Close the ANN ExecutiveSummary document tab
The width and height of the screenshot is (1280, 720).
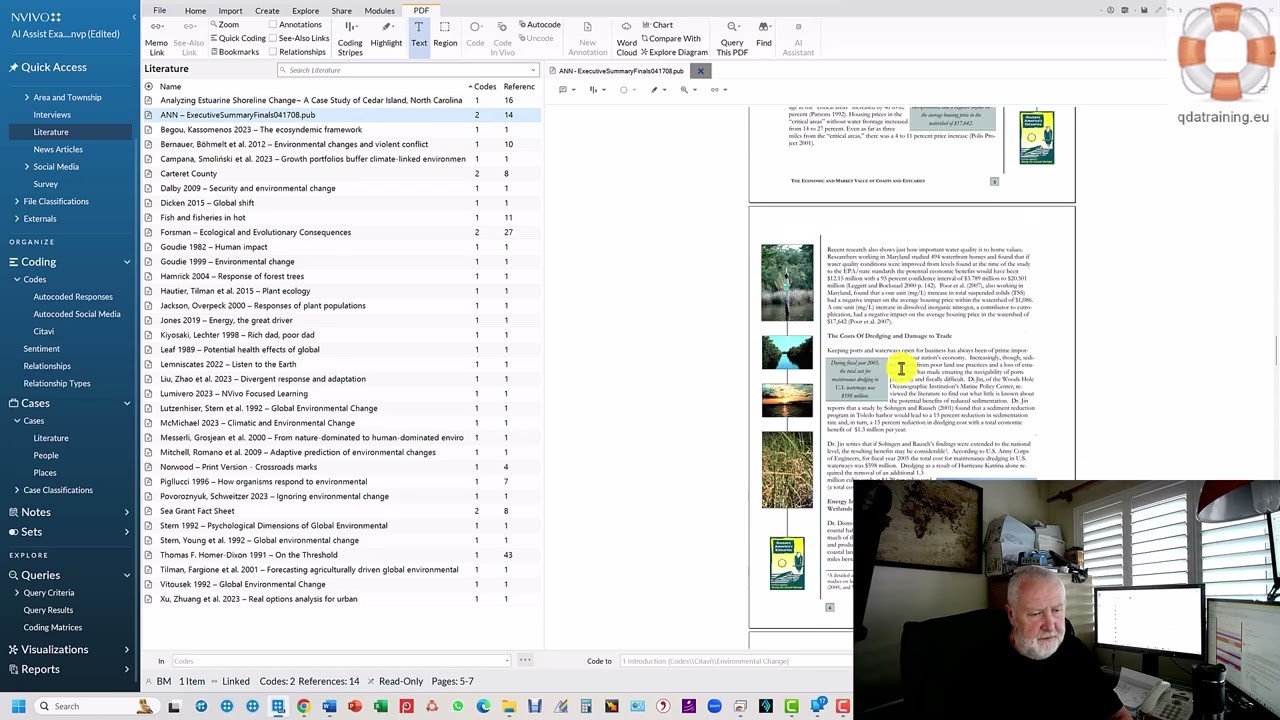point(700,71)
